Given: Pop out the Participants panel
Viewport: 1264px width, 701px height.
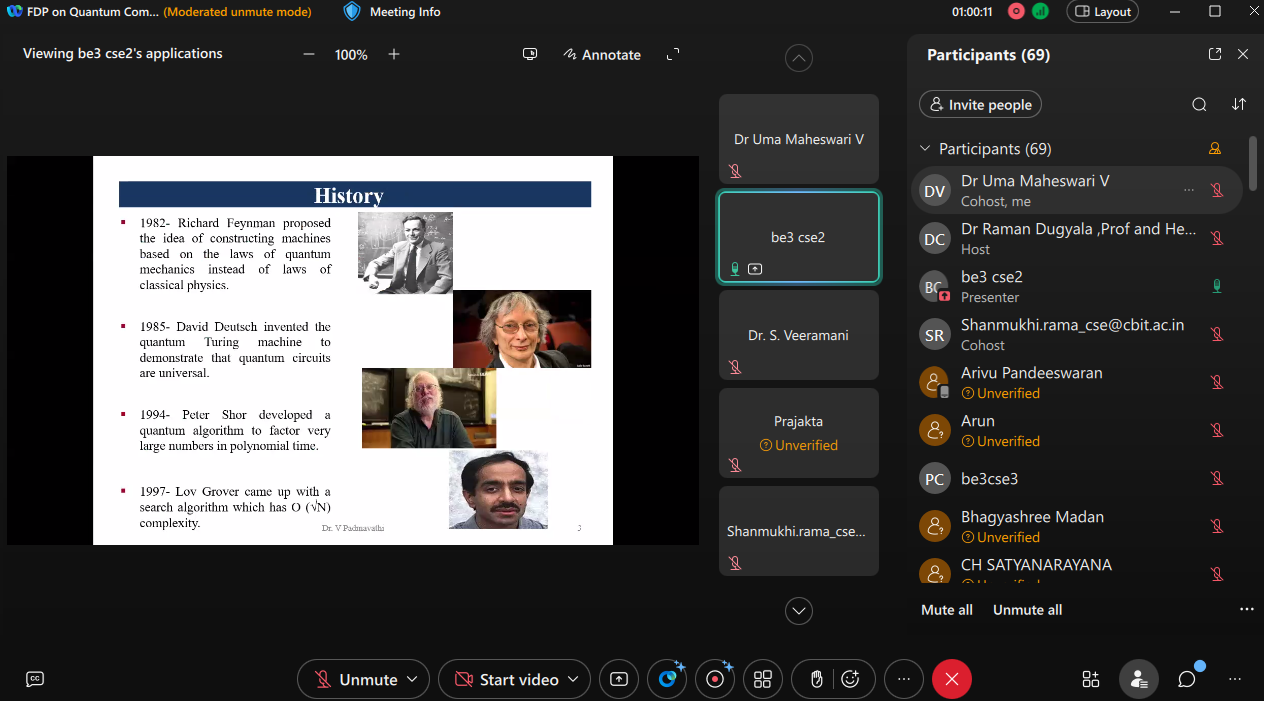Looking at the screenshot, I should [x=1215, y=55].
